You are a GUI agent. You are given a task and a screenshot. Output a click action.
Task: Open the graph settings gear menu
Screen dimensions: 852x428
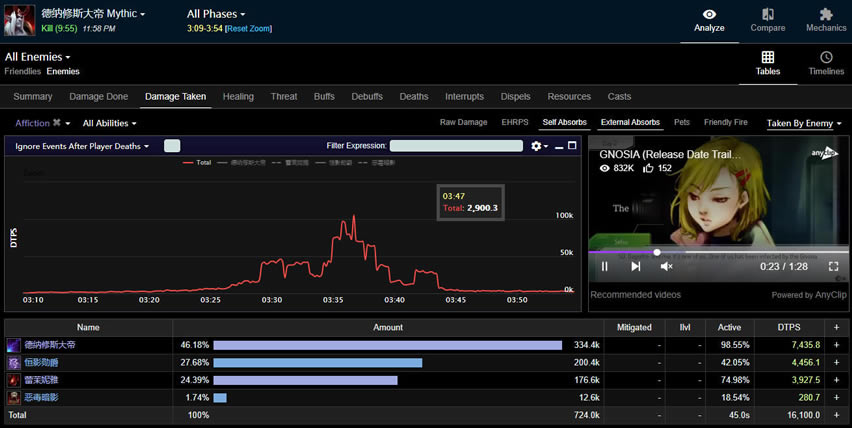click(539, 146)
